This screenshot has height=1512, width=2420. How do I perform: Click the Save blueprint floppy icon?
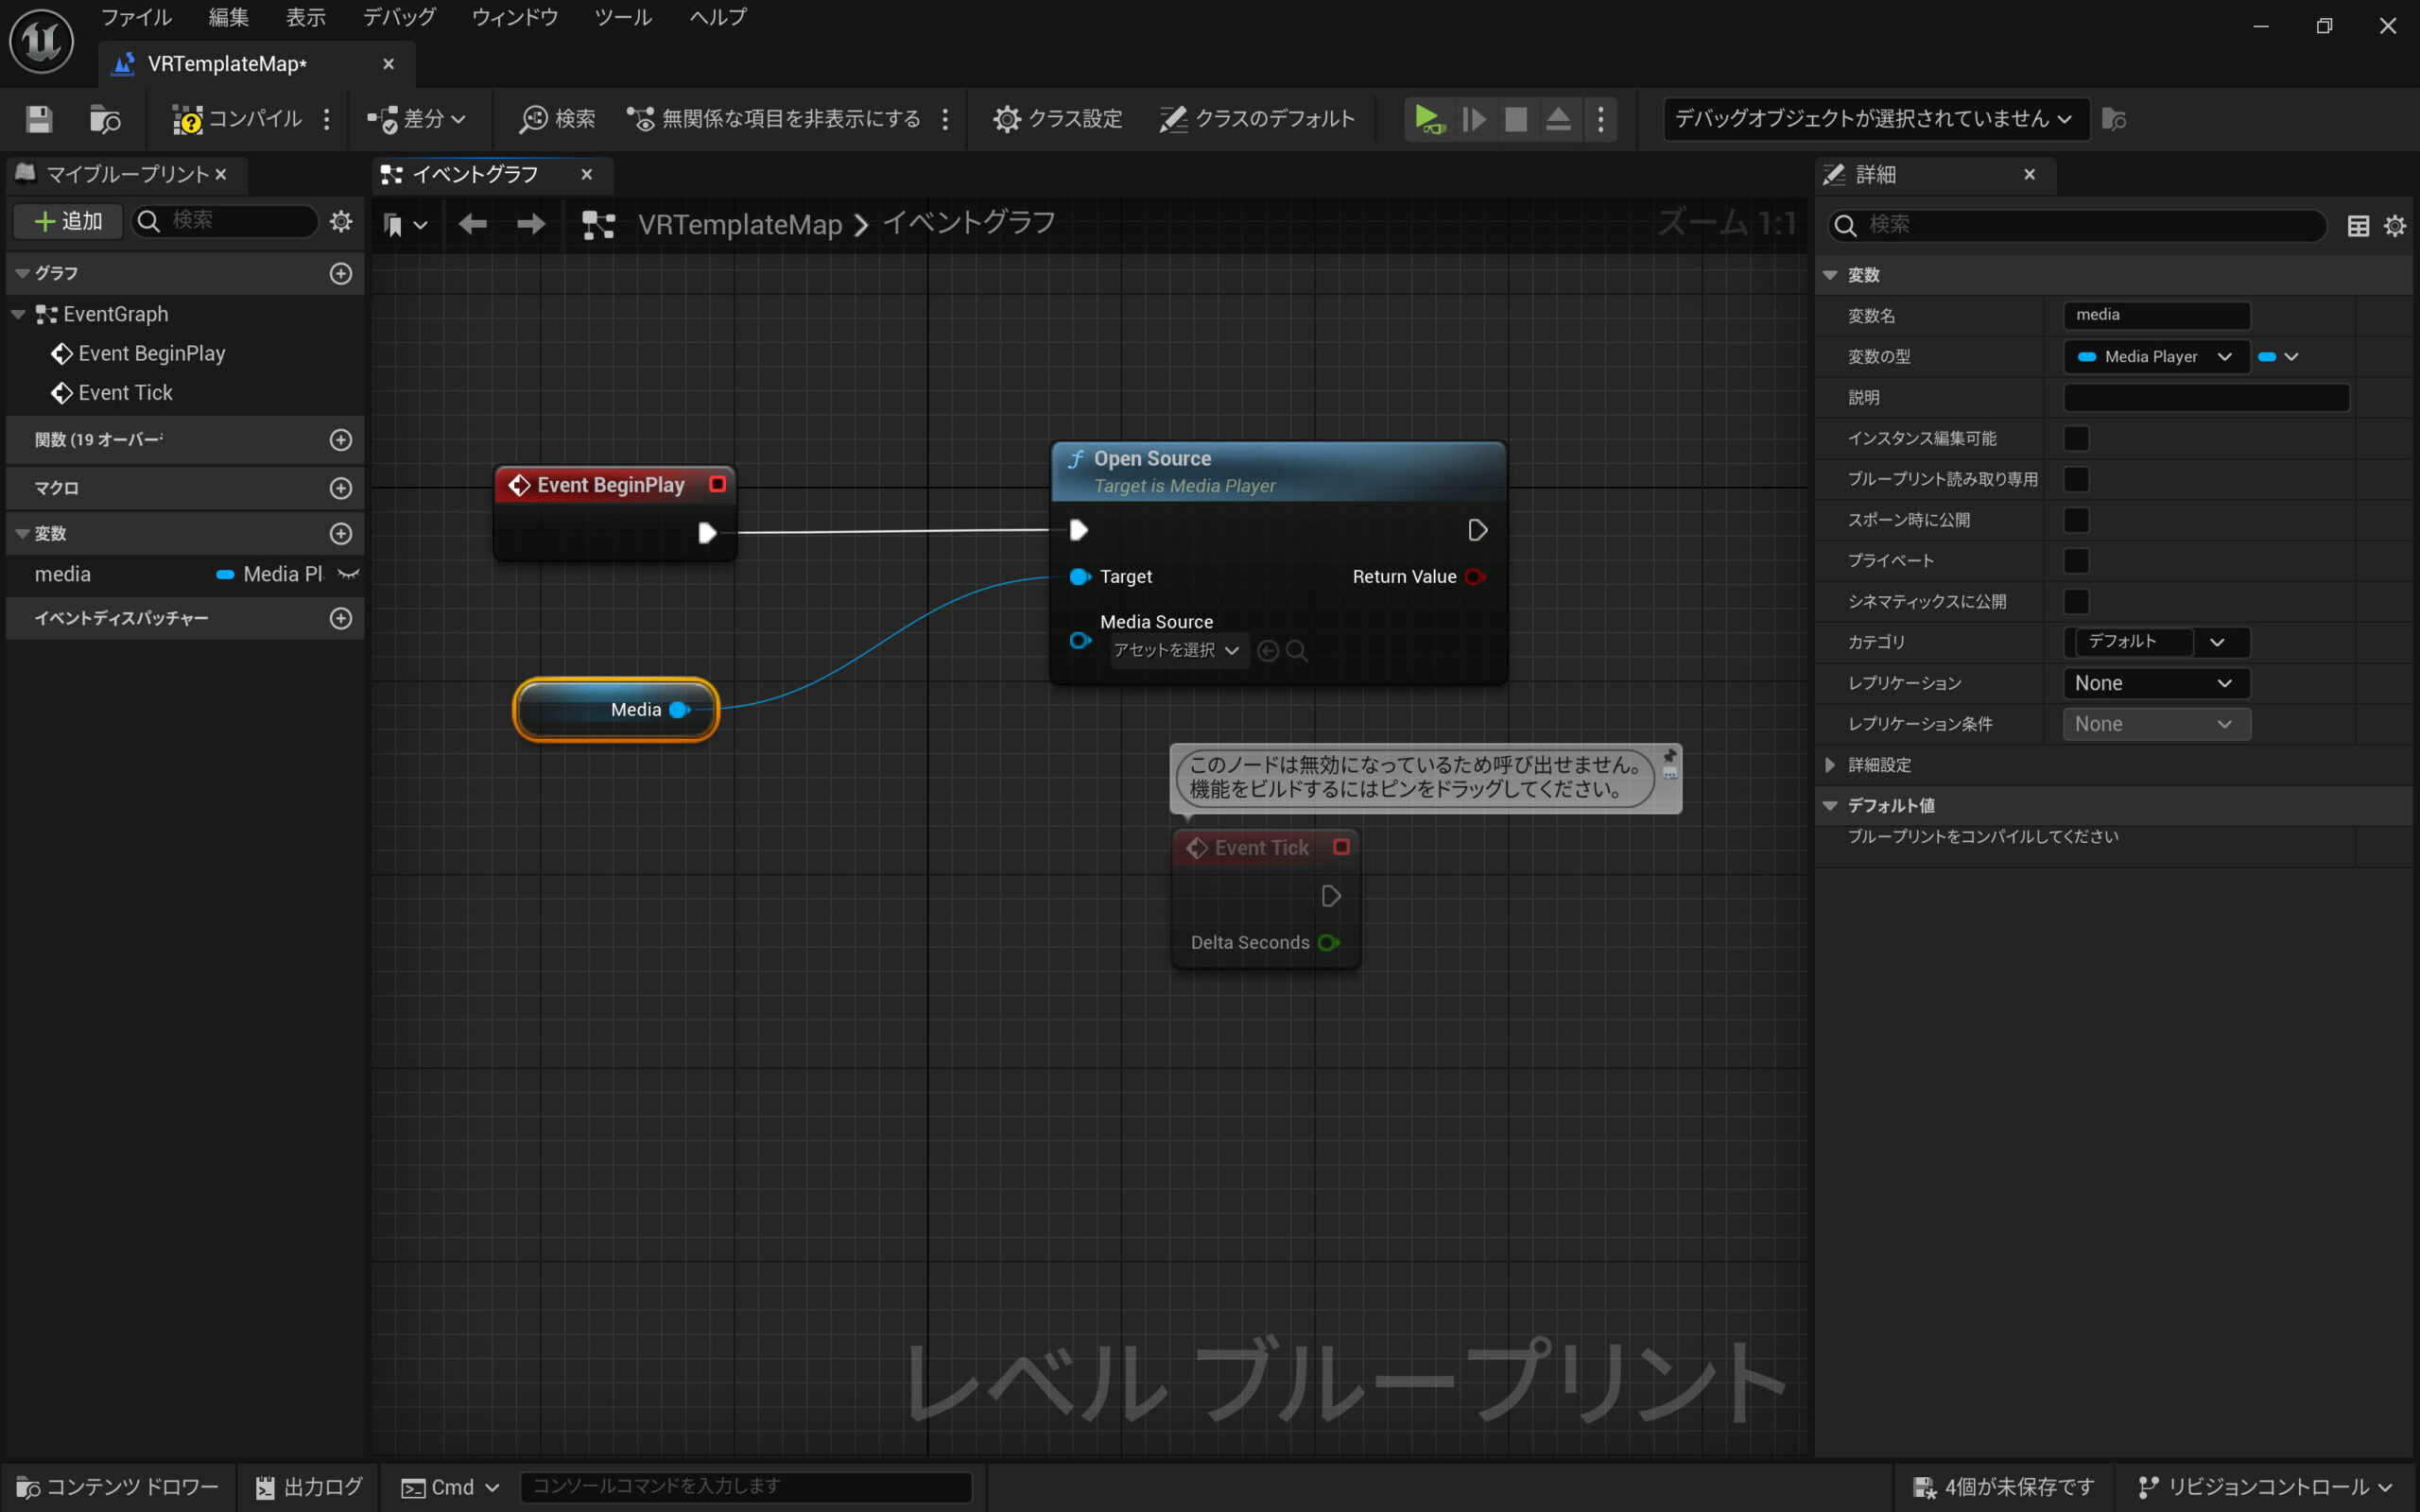tap(39, 119)
